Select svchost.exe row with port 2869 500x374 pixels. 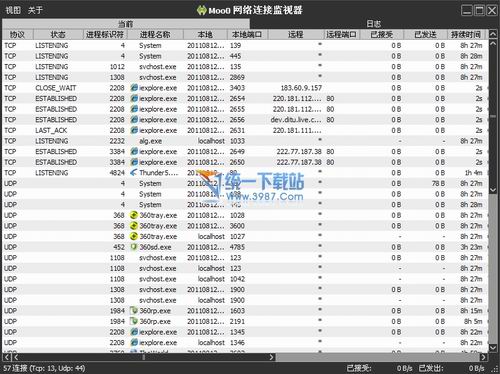[x=245, y=77]
